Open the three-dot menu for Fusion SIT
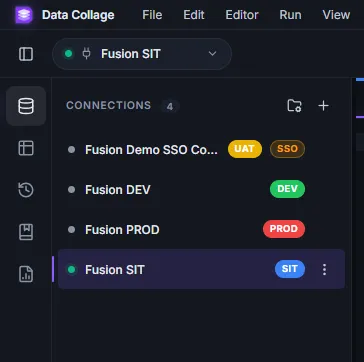The image size is (364, 362). pyautogui.click(x=324, y=269)
